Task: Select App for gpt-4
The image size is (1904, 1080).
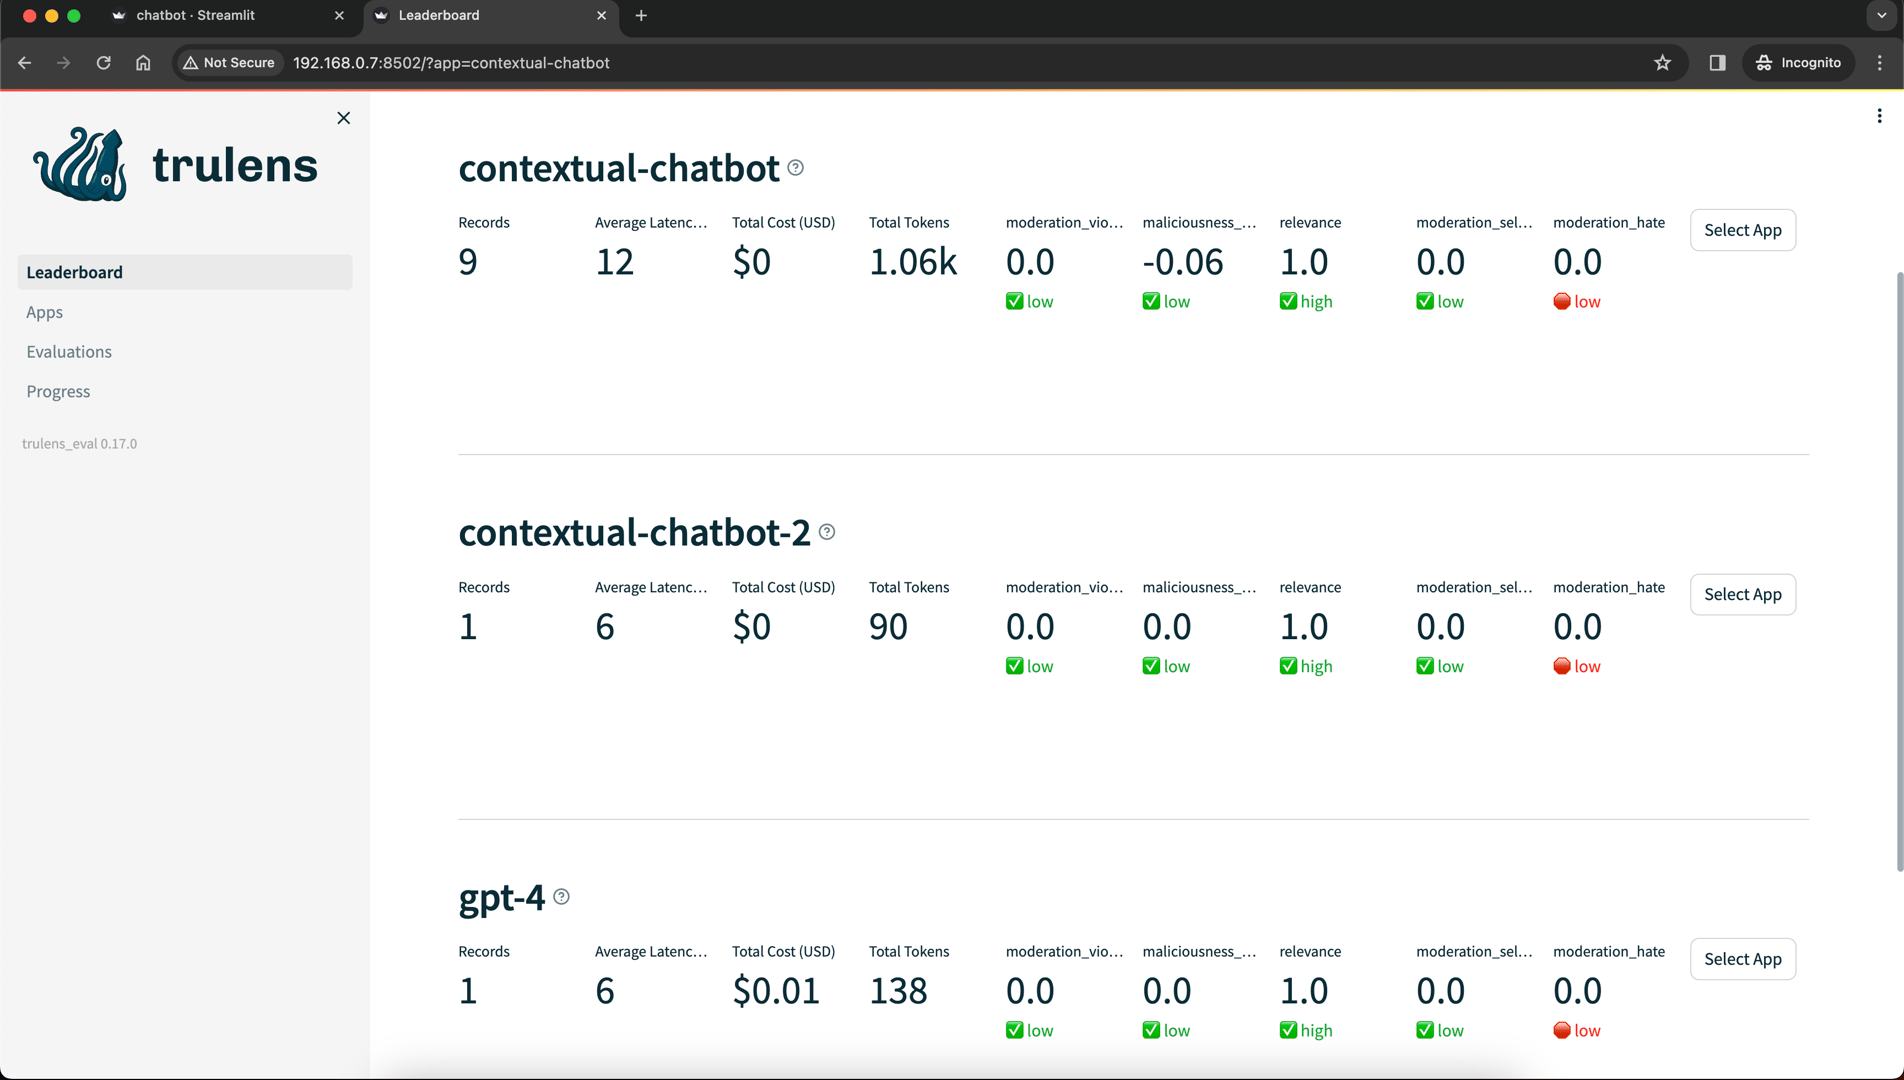Action: 1742,959
